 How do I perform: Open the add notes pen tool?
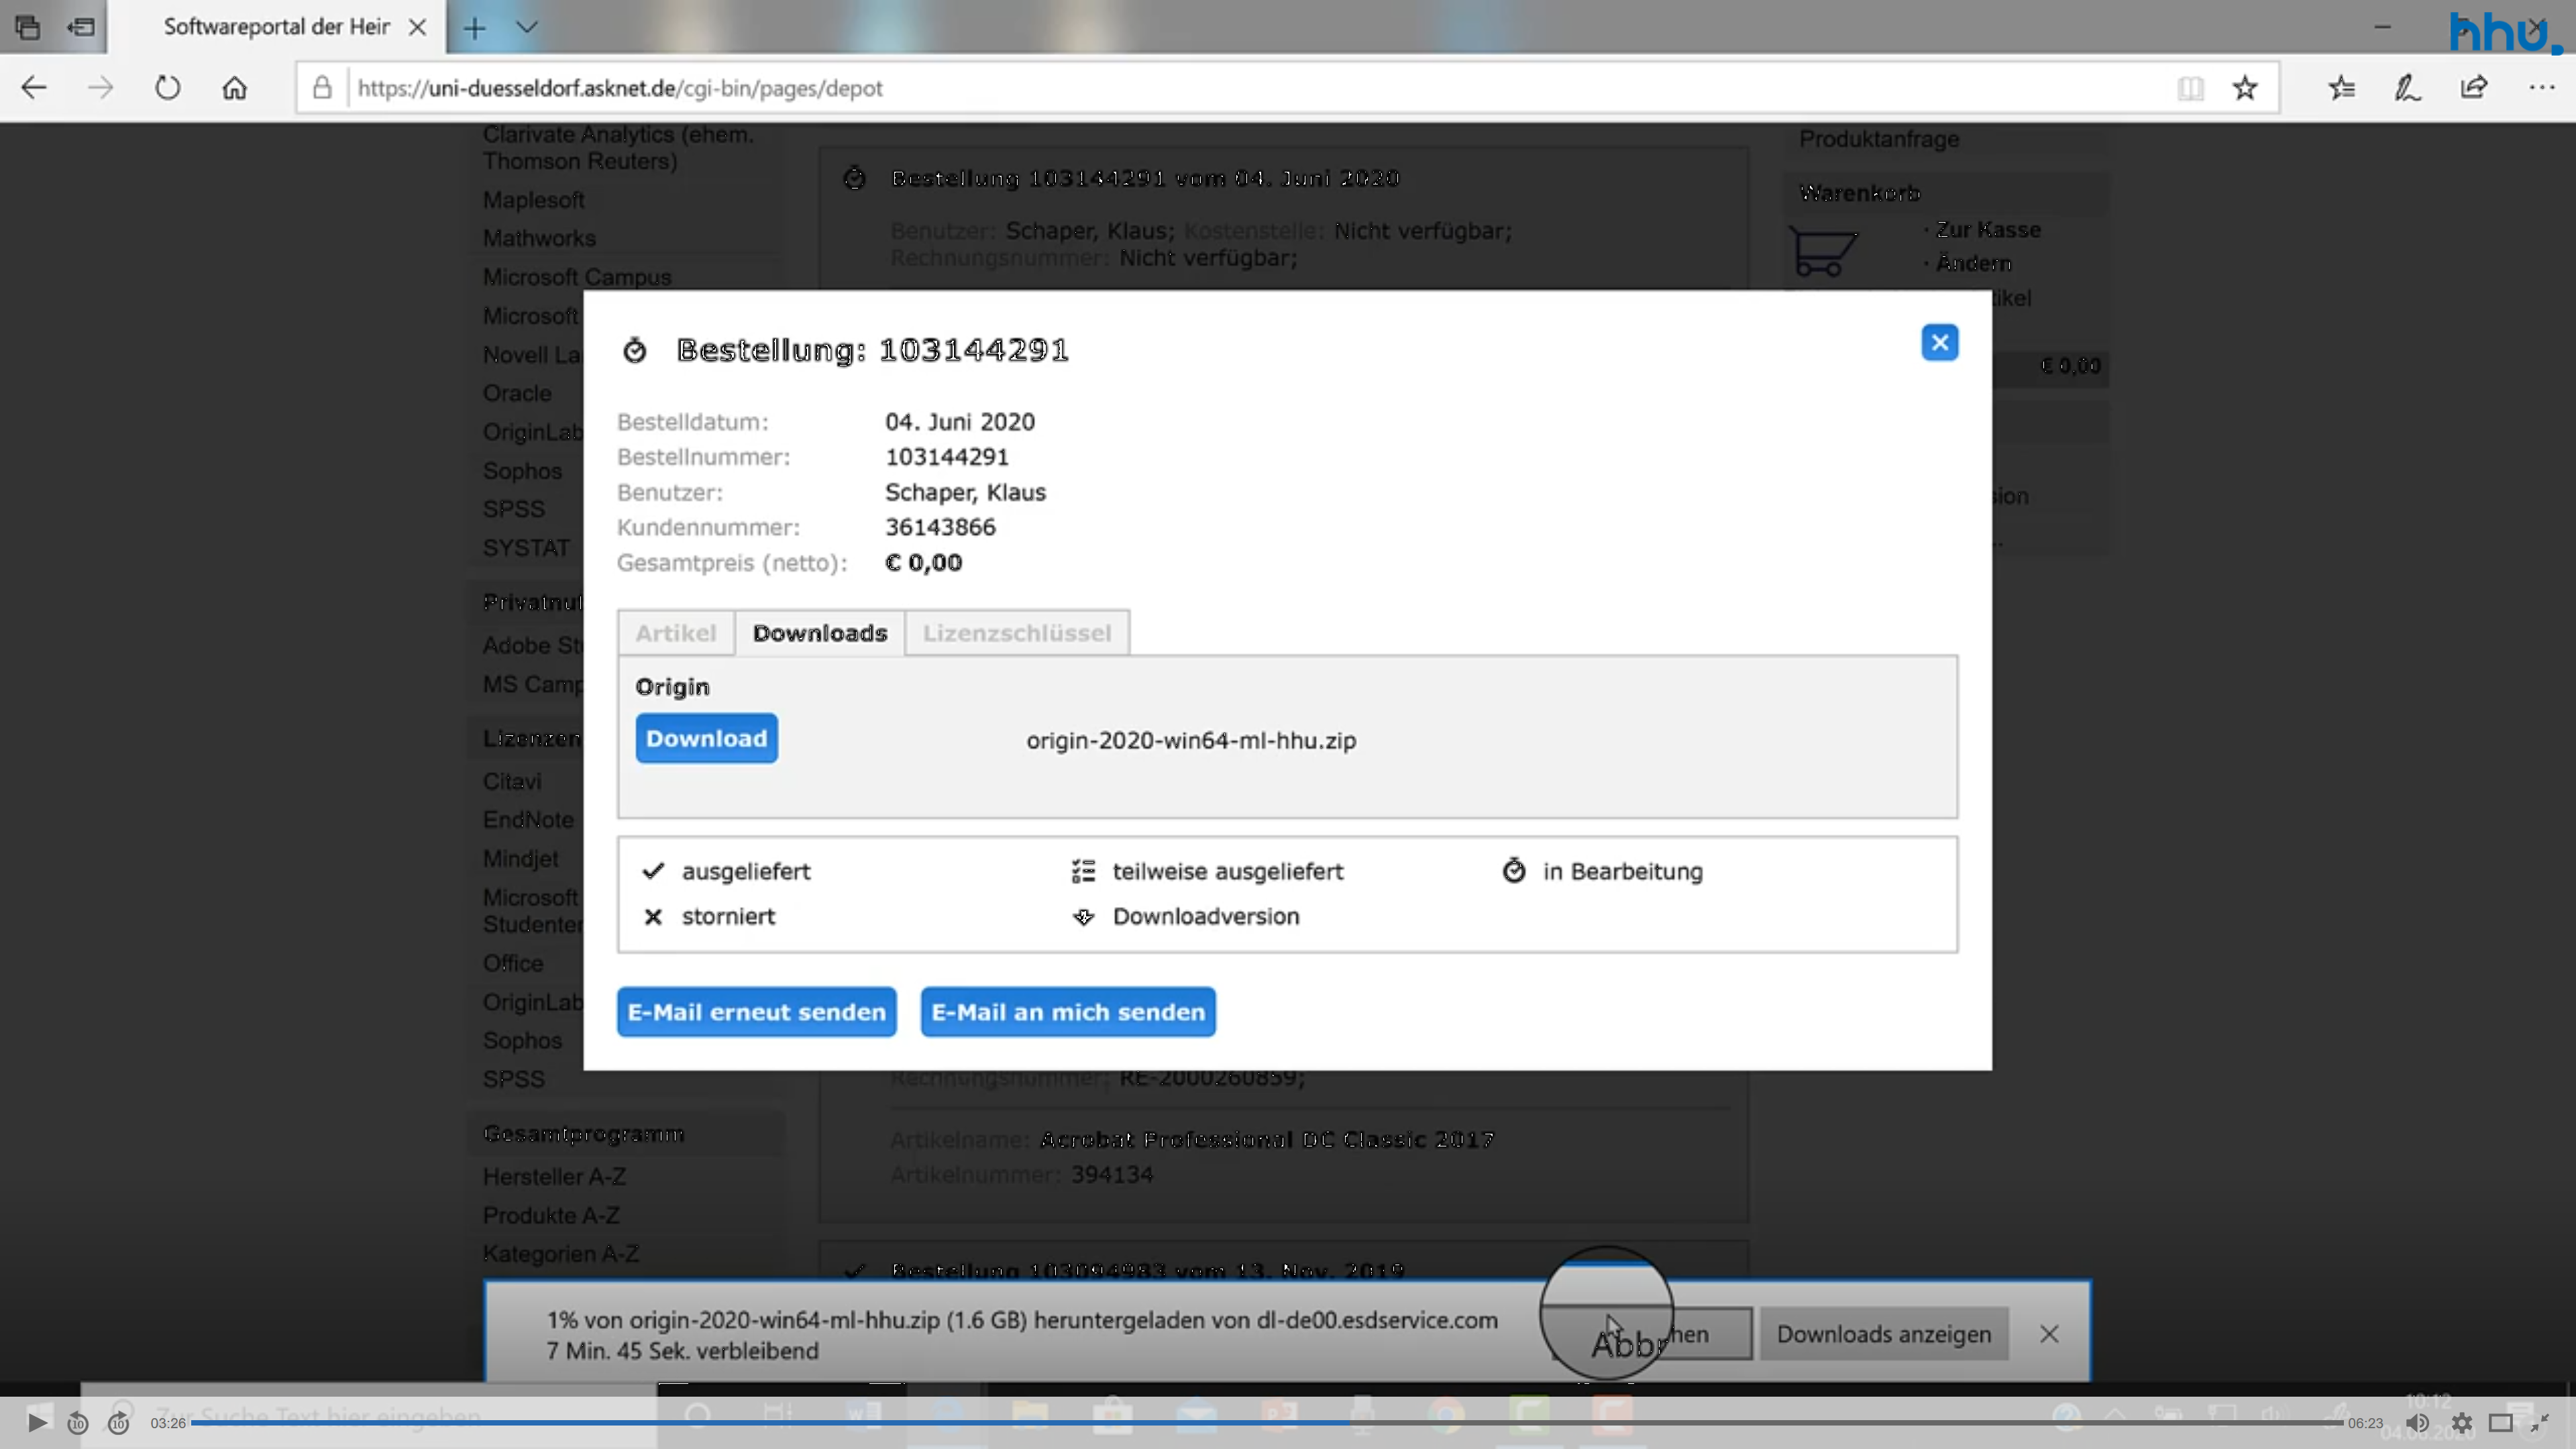pyautogui.click(x=2407, y=88)
